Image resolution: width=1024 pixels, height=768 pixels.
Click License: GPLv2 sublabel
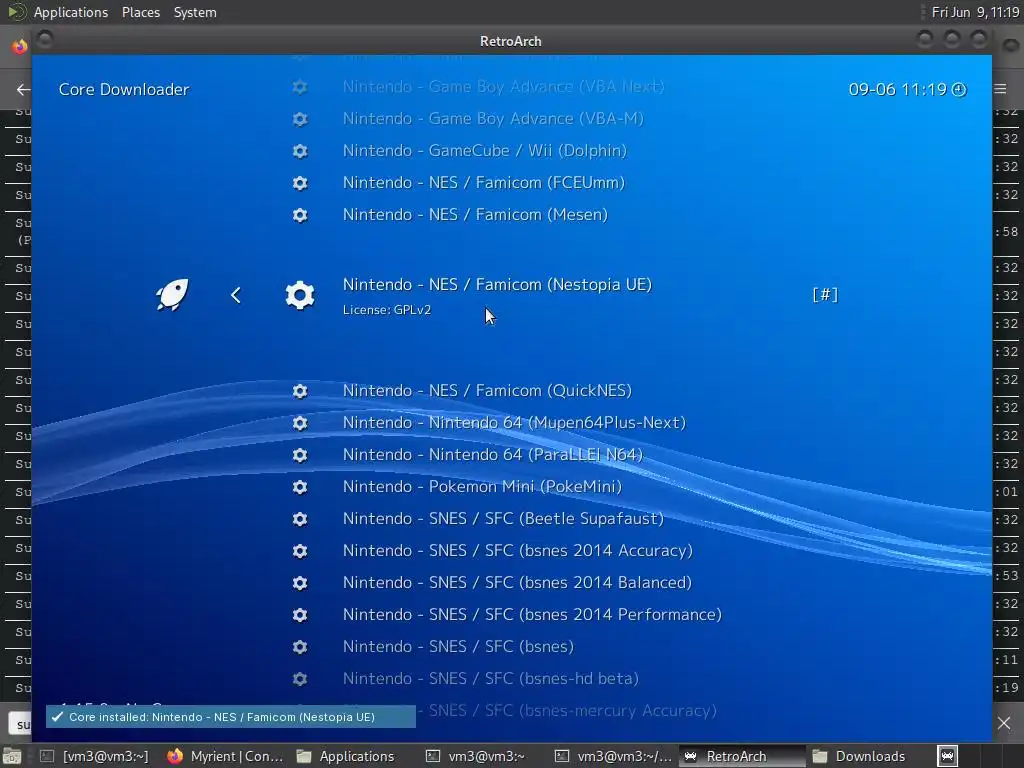387,310
